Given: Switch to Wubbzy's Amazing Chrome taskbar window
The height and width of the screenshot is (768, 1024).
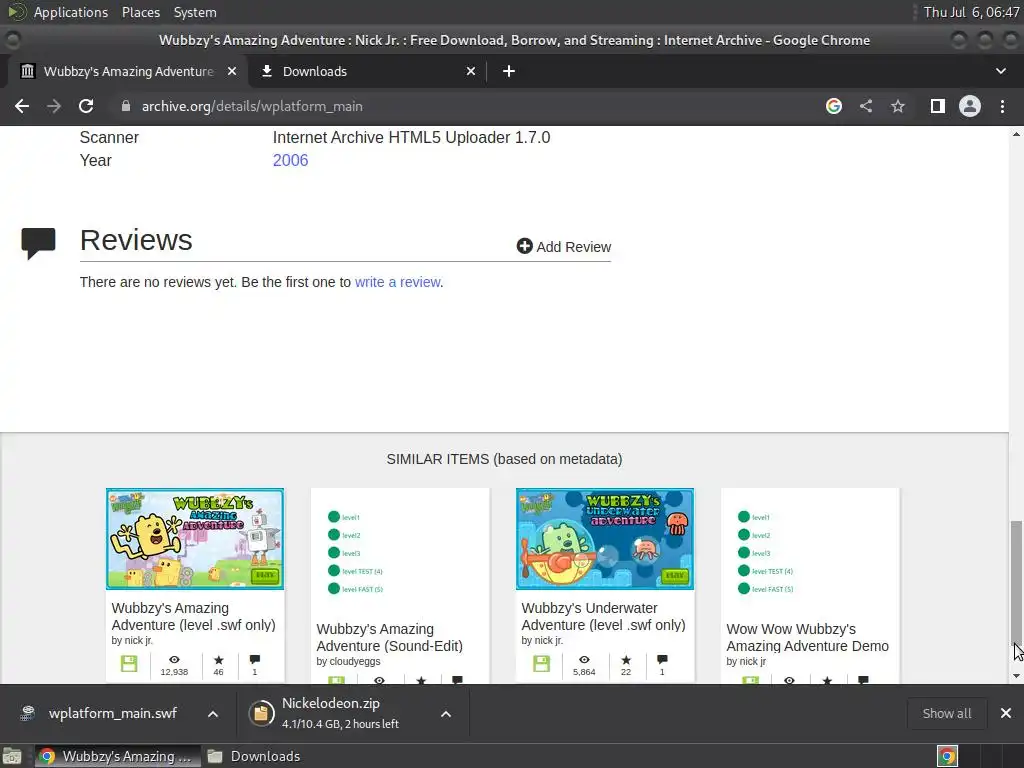Looking at the screenshot, I should (116, 756).
